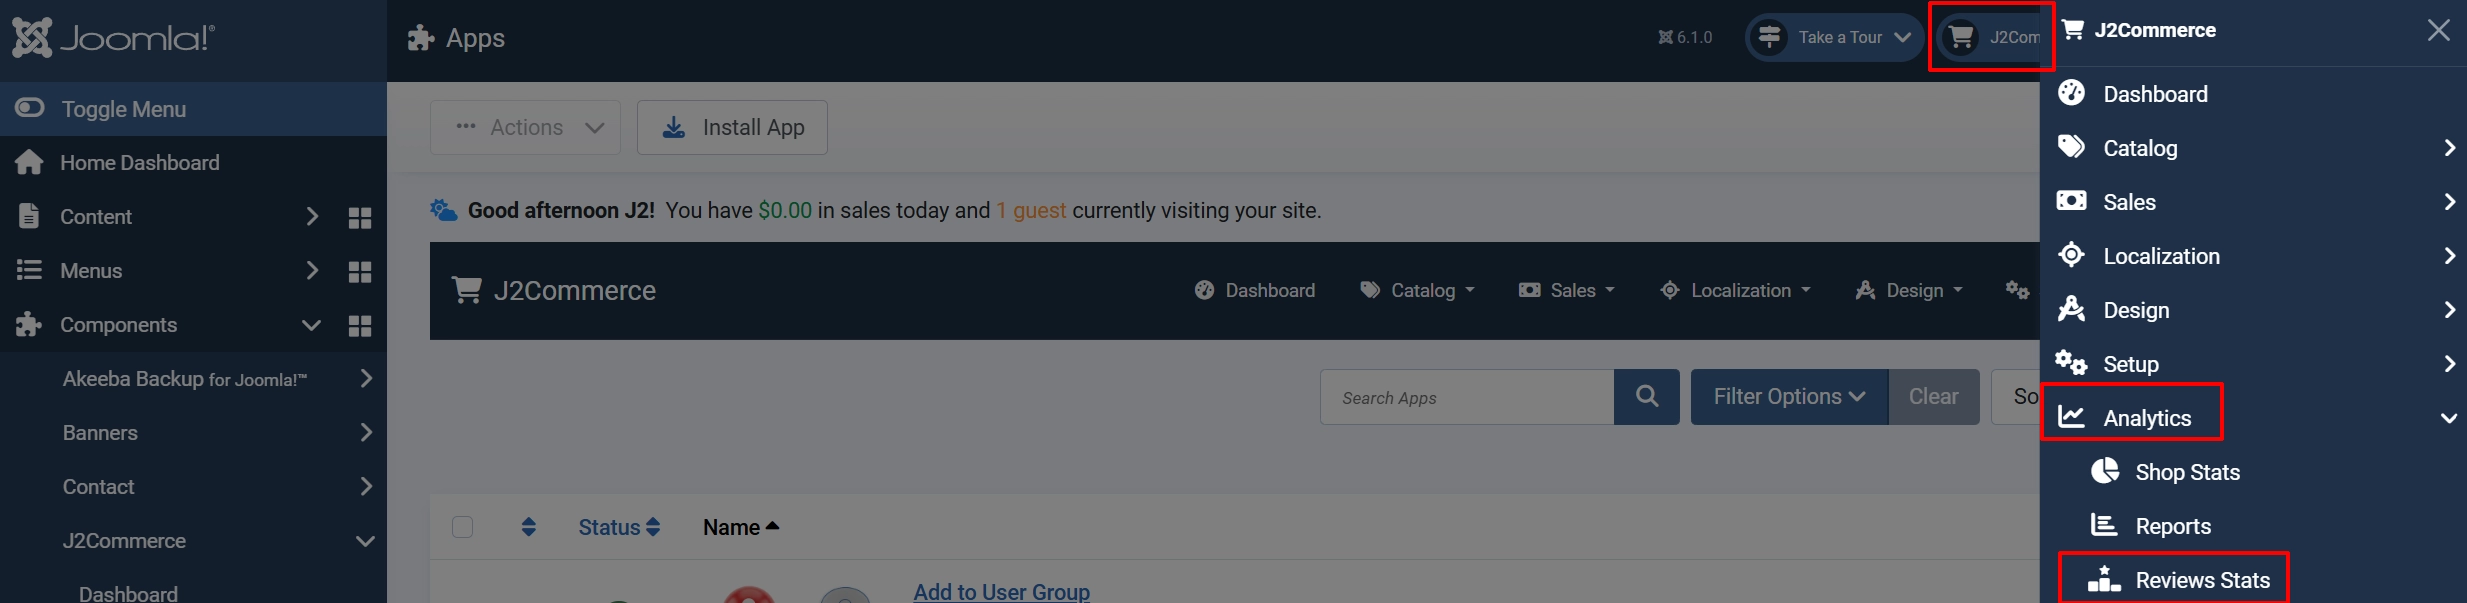Open Reports under Analytics
Screen dimensions: 2467x603
(x=2173, y=526)
